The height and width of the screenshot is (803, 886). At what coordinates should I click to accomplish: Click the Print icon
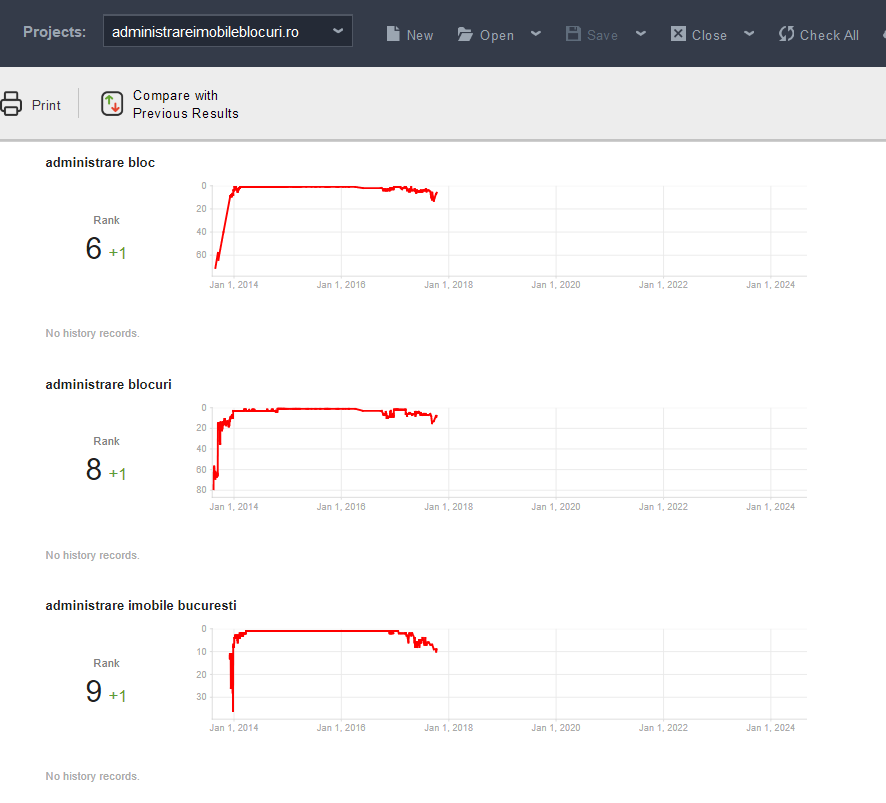[11, 103]
